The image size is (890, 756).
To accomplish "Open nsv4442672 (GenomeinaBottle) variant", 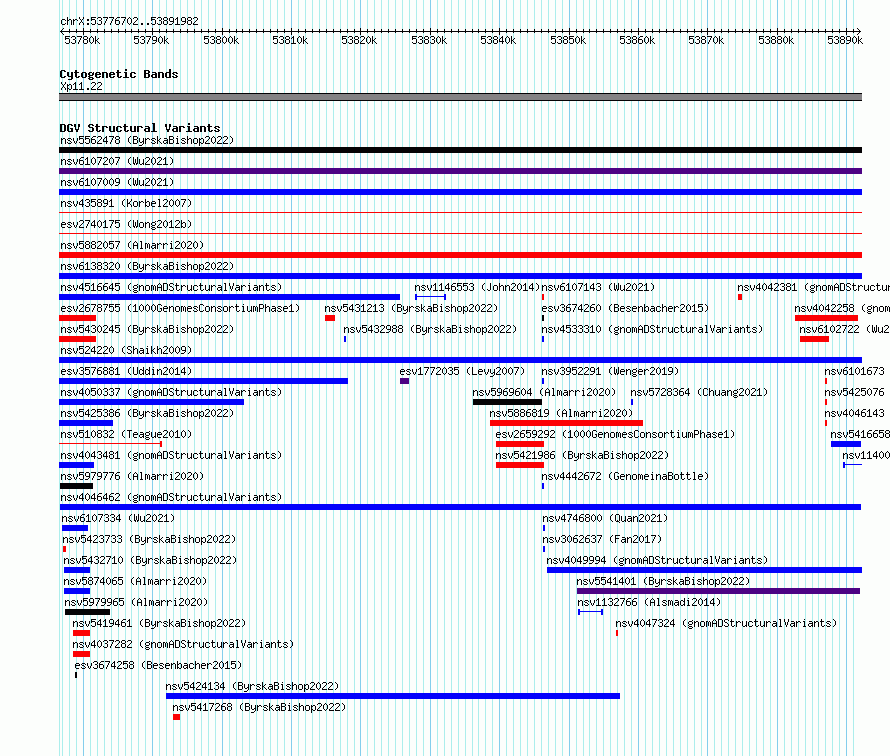I will [625, 476].
